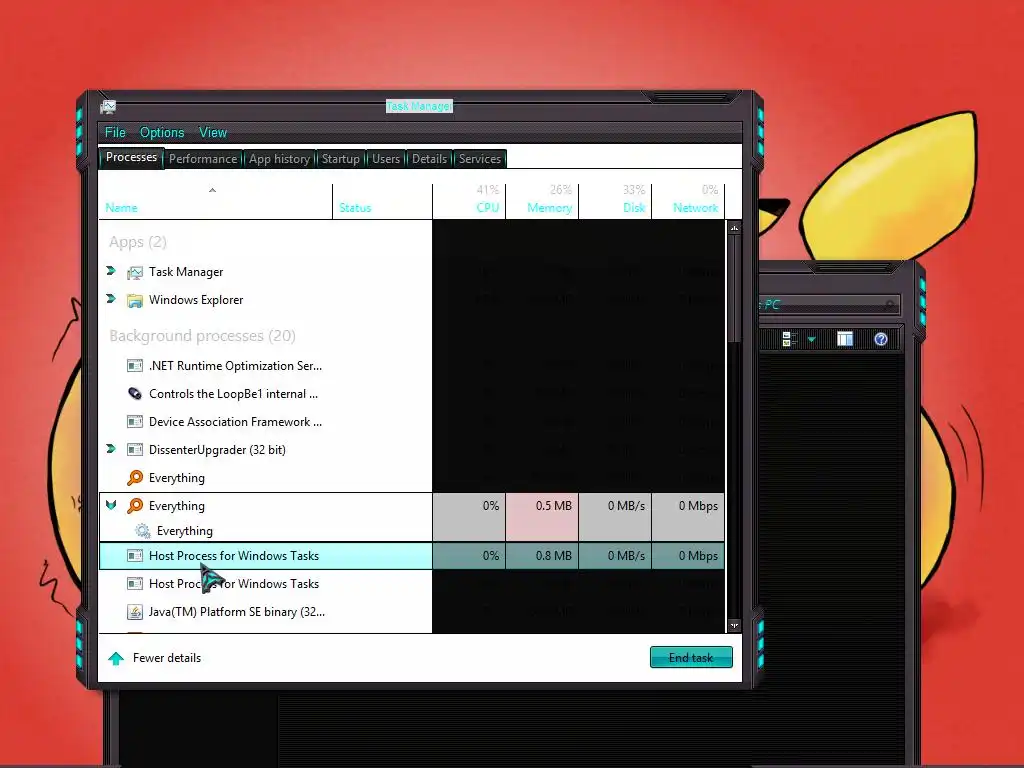Switch to the Startup tab
This screenshot has width=1024, height=768.
tap(341, 159)
